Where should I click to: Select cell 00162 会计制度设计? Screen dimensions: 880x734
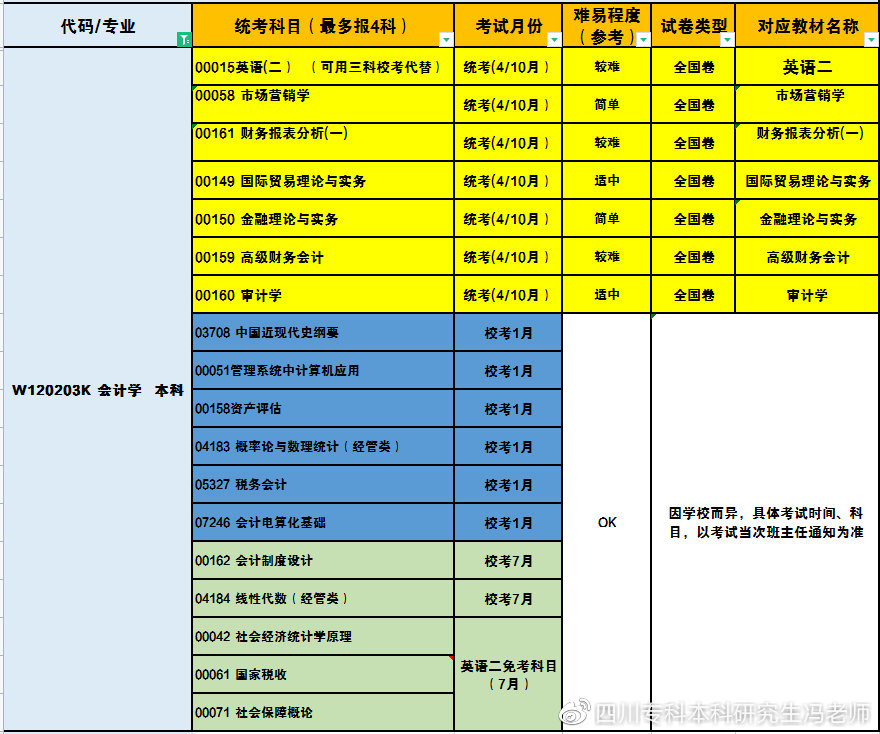coord(323,561)
